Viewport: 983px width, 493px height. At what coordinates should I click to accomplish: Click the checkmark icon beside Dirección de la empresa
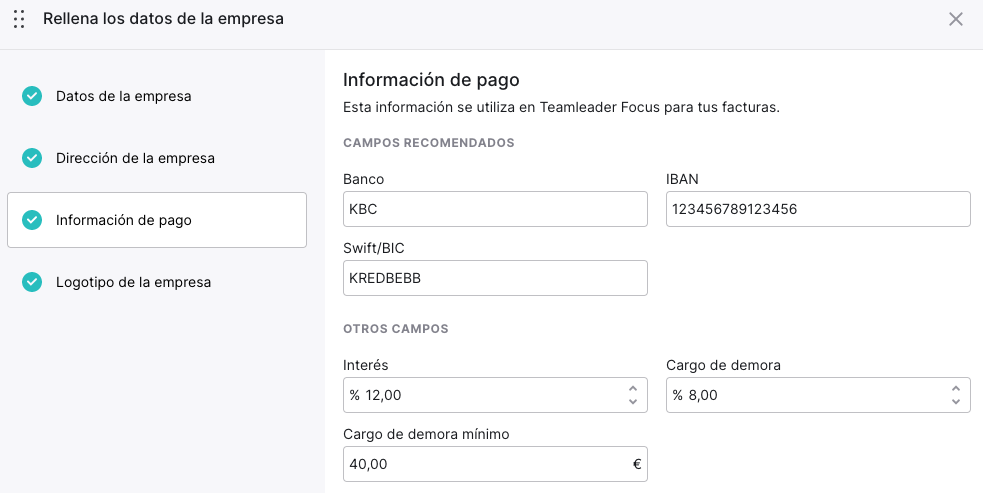click(32, 158)
